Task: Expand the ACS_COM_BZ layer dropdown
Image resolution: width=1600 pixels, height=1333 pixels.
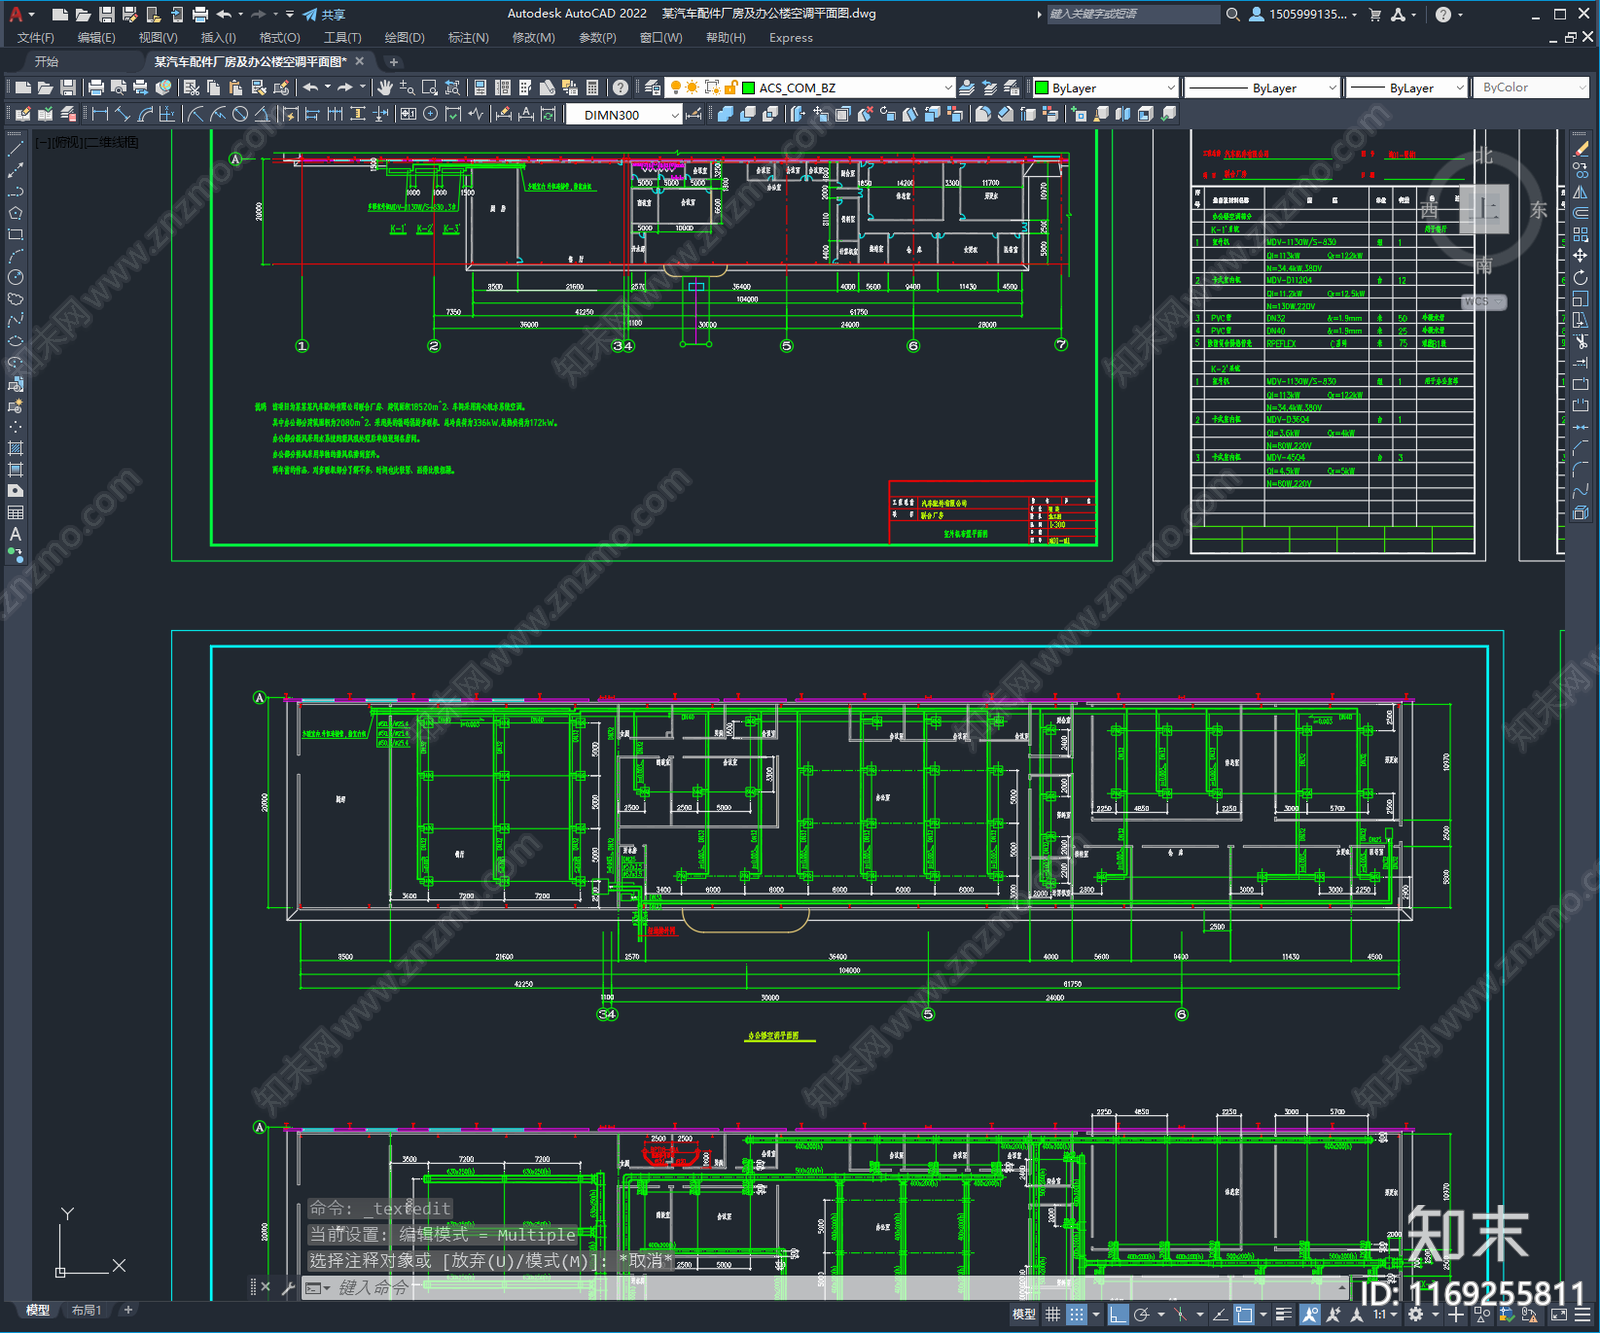Action: (948, 88)
